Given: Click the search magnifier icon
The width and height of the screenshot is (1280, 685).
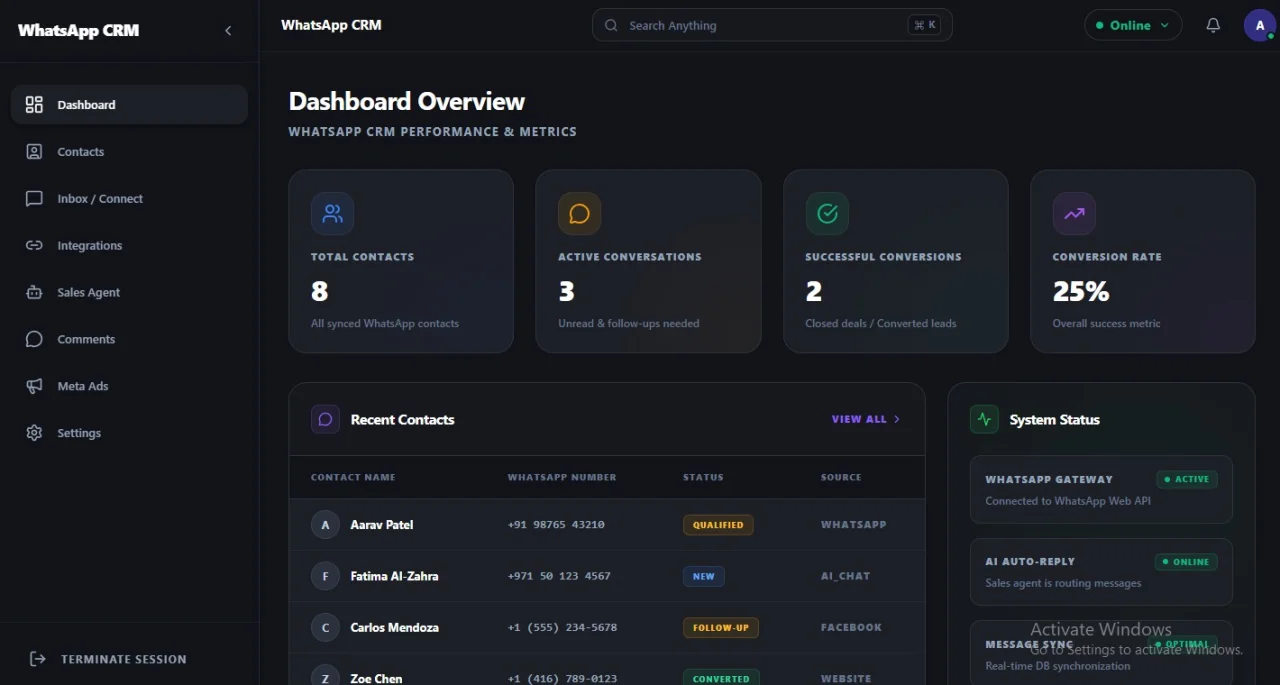Looking at the screenshot, I should click(611, 25).
